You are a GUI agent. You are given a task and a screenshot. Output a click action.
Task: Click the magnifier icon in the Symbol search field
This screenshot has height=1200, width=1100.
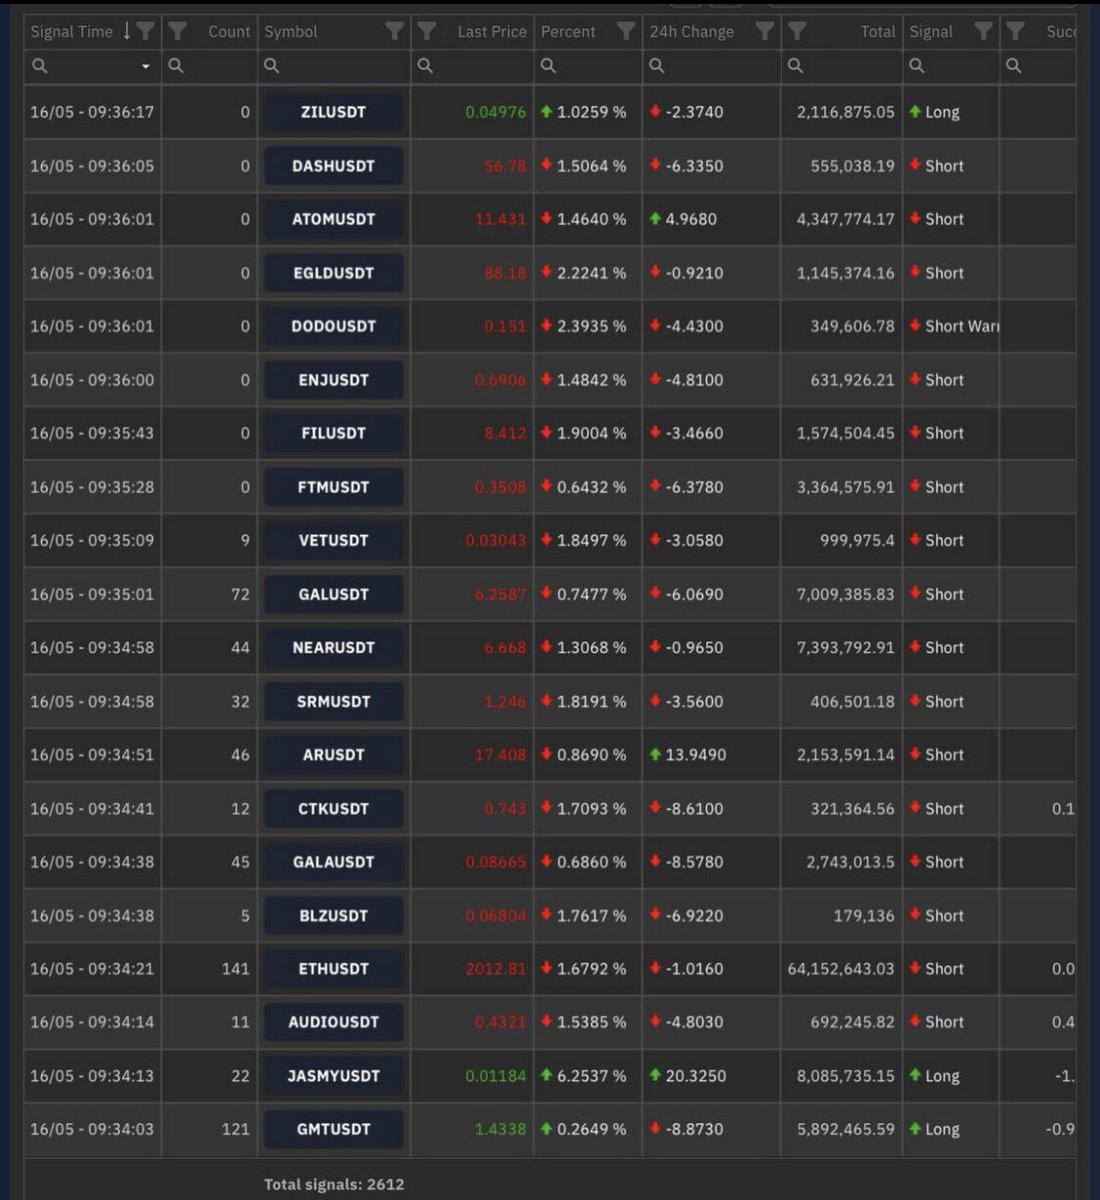click(270, 66)
